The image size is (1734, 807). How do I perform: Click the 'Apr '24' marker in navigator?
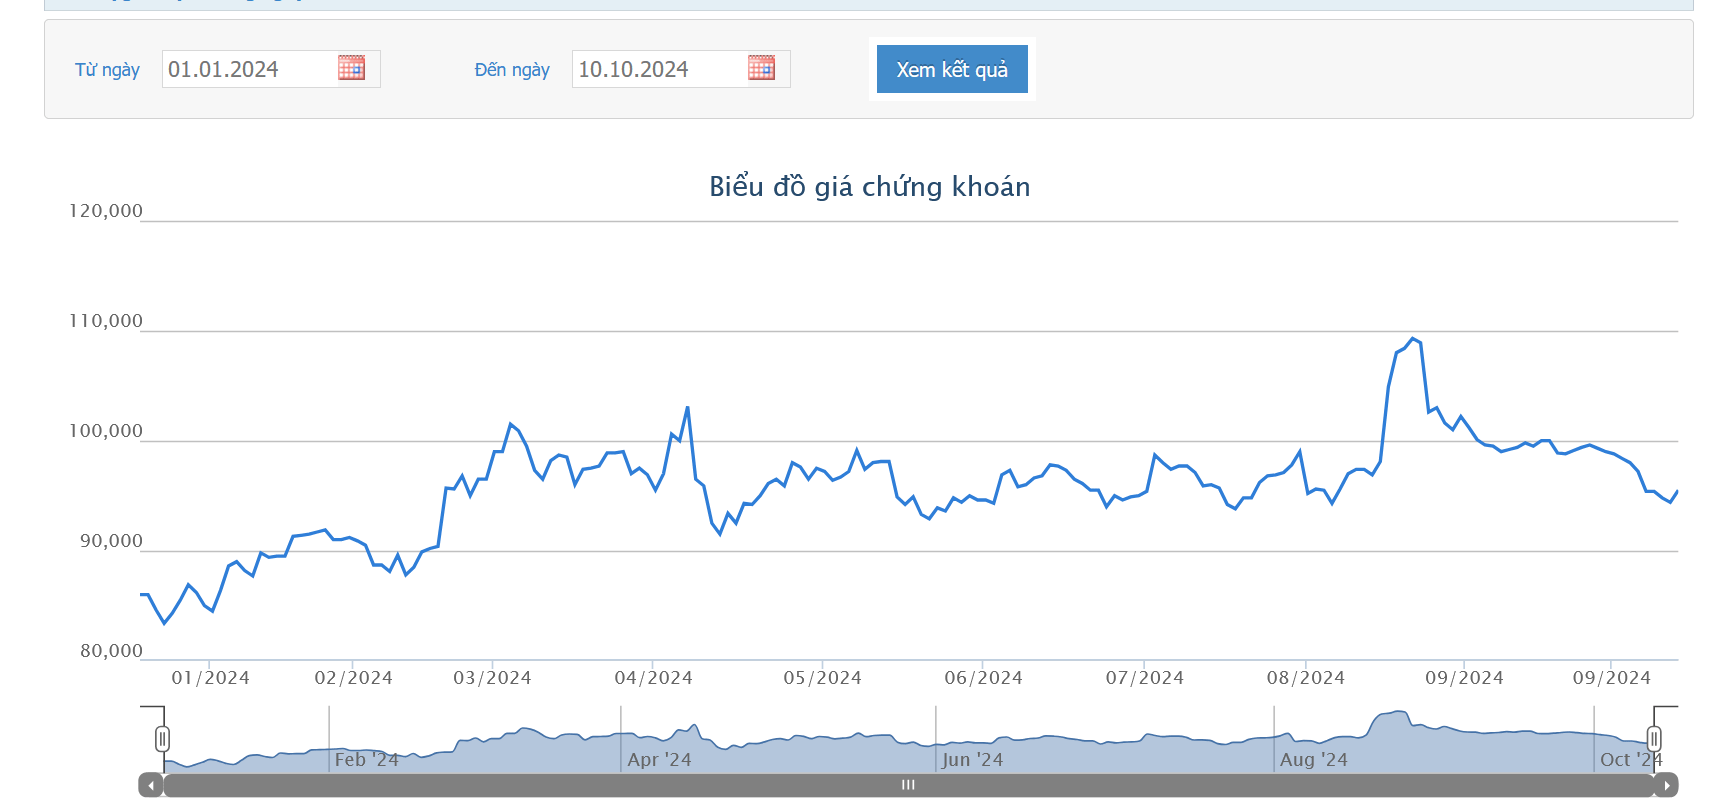click(659, 760)
